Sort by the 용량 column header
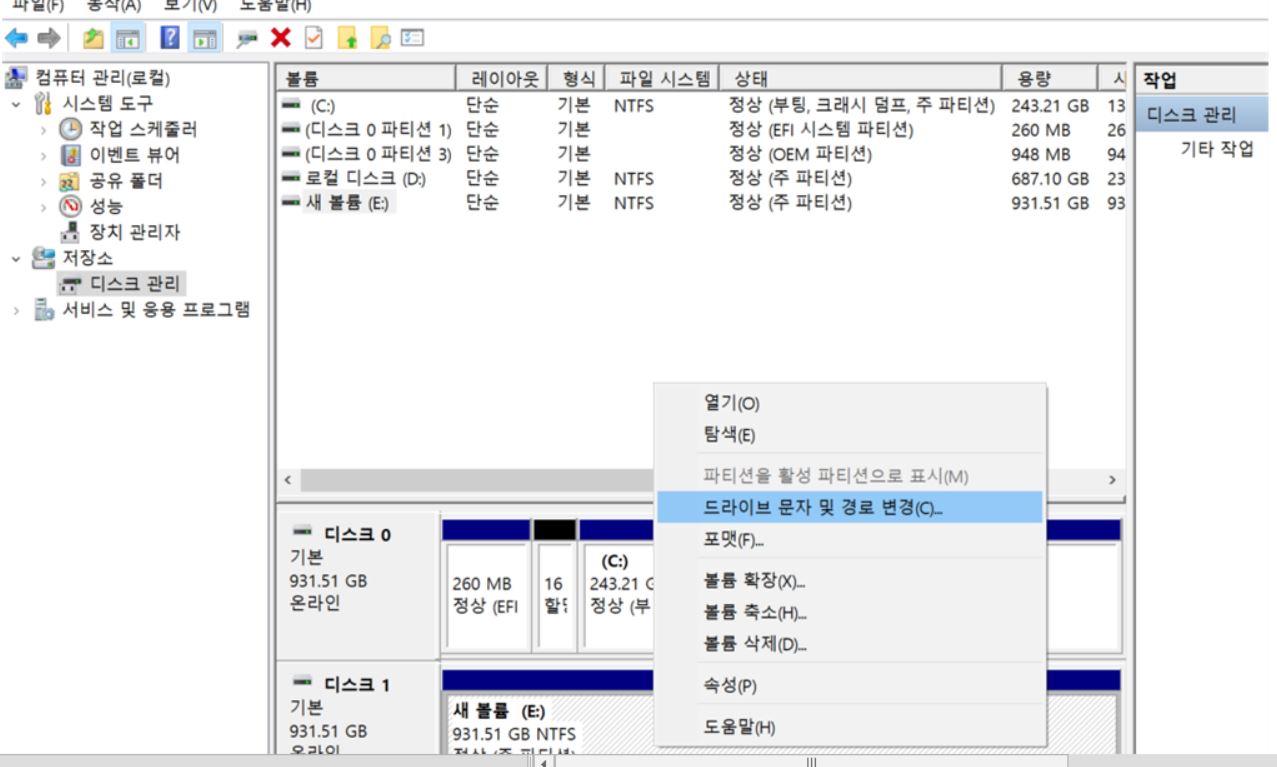Viewport: 1277px width, 767px height. click(x=1049, y=79)
